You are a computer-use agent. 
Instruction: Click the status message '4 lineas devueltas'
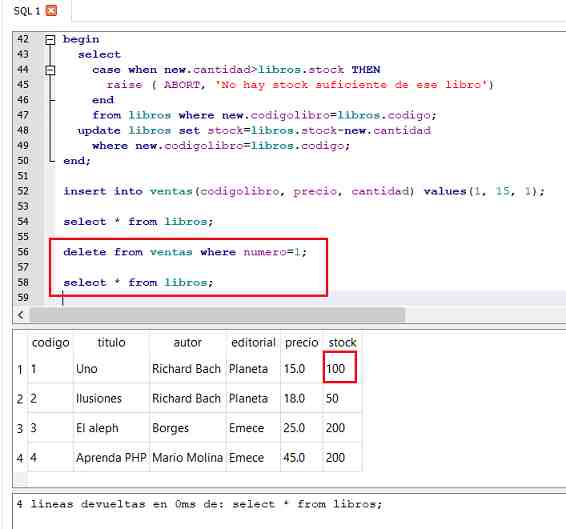point(199,504)
